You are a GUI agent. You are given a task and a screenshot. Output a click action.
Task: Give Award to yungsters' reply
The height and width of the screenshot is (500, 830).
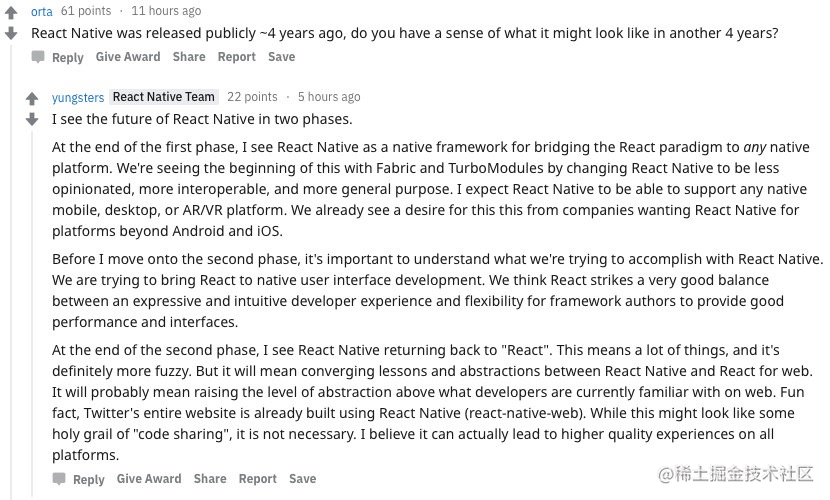(x=149, y=479)
